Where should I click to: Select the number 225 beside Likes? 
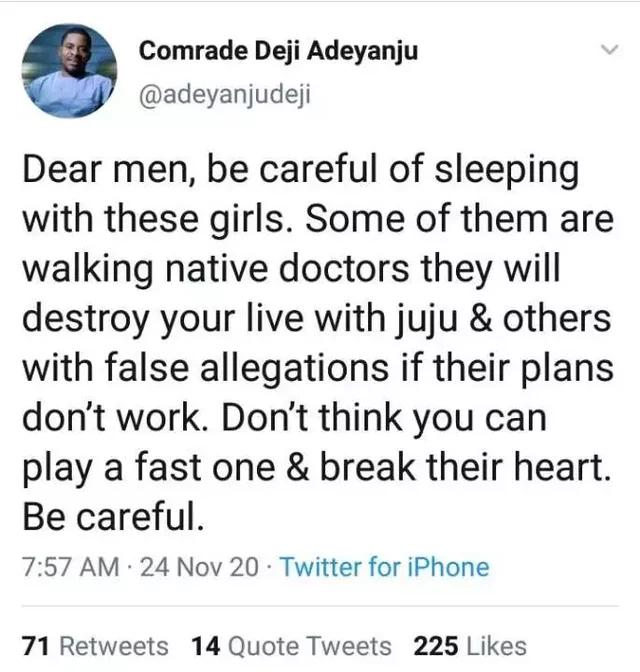[436, 646]
